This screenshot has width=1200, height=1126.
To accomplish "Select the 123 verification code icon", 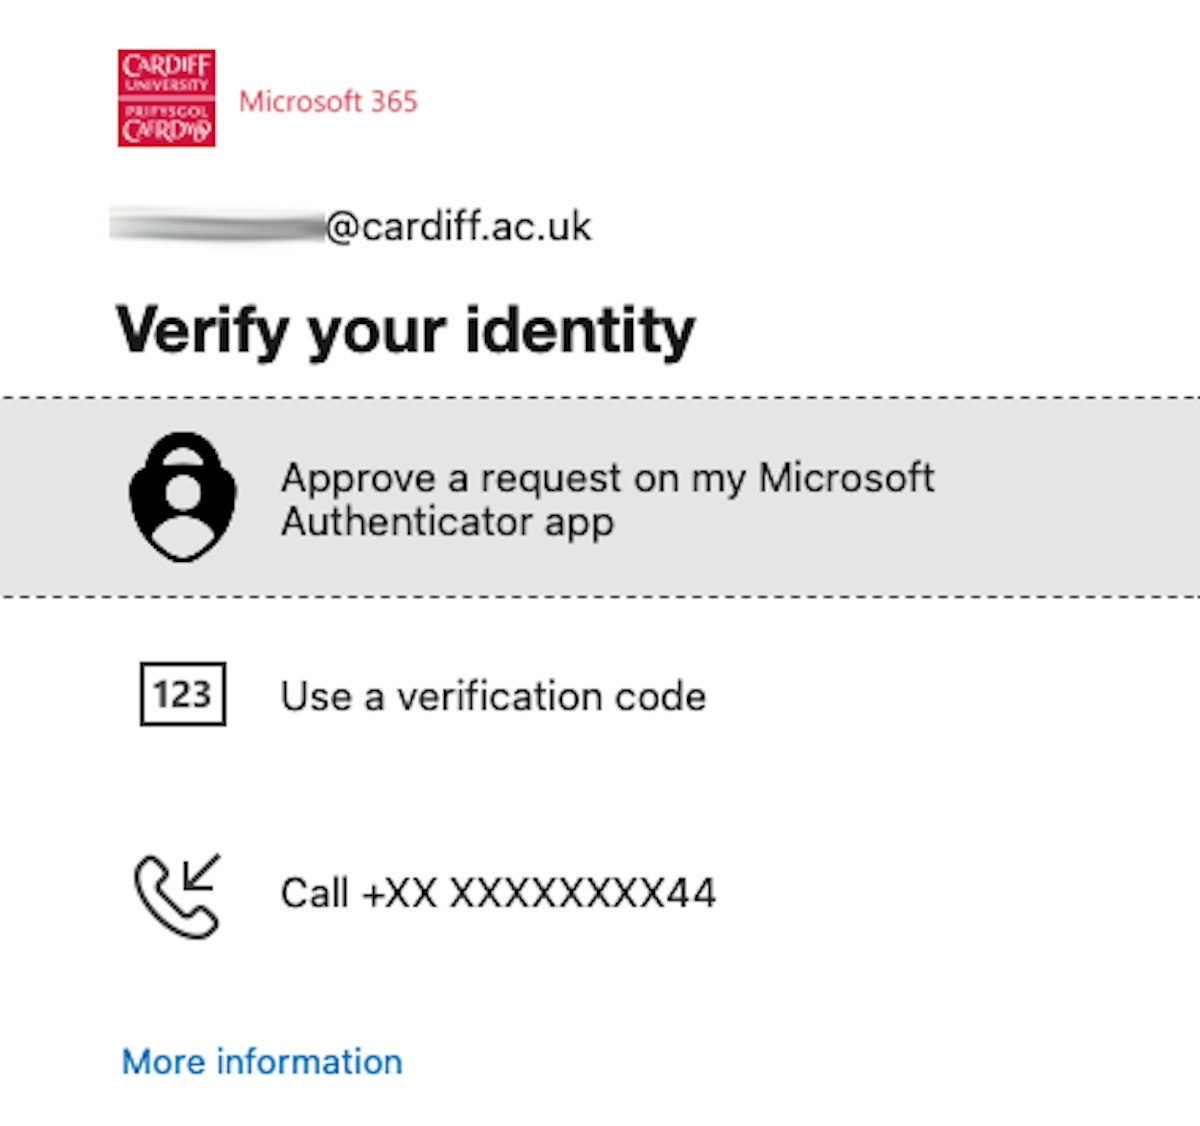I will (x=182, y=695).
